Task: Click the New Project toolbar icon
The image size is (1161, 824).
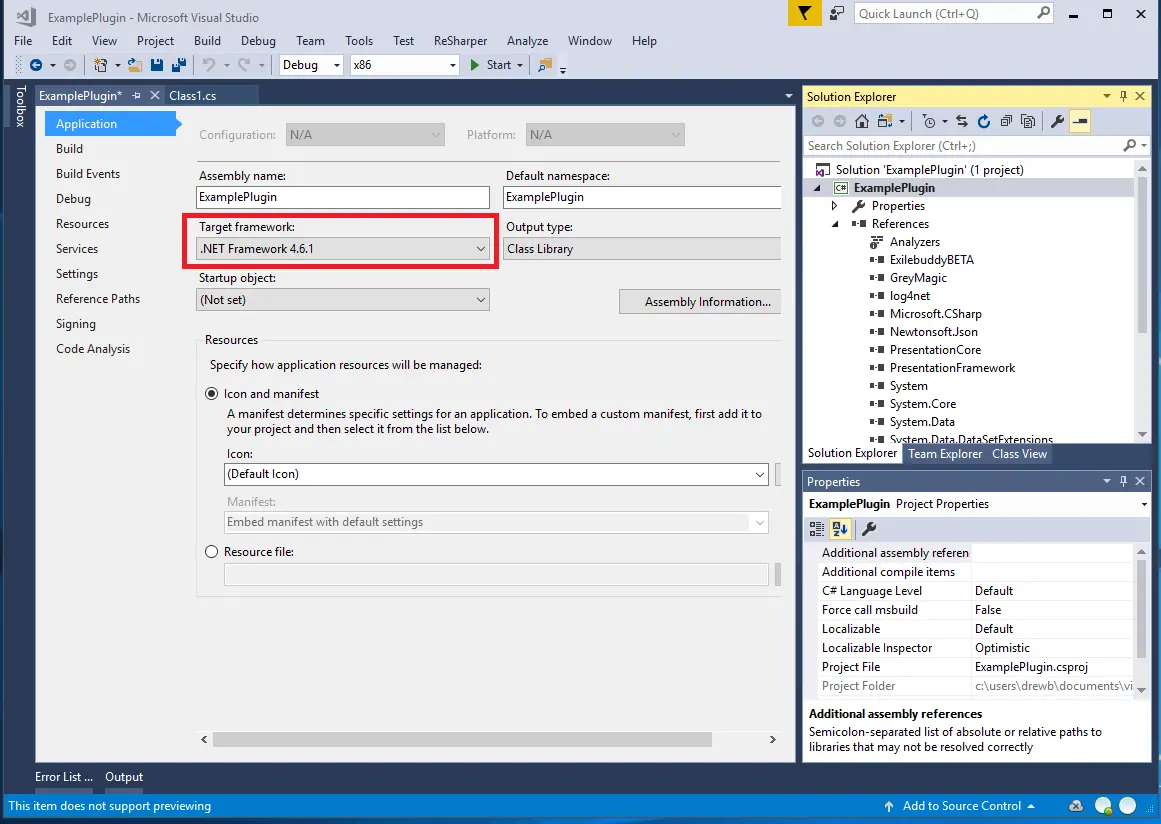Action: pos(100,65)
